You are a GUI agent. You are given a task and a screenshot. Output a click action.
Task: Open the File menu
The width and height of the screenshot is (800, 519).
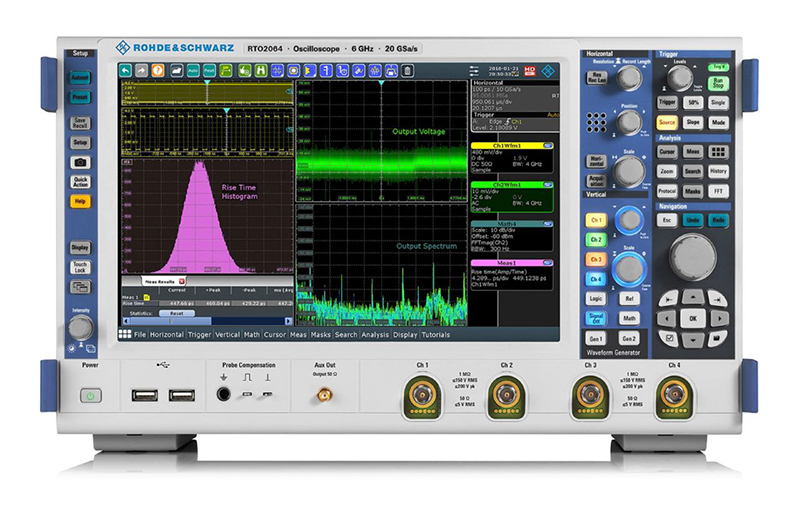coord(140,335)
